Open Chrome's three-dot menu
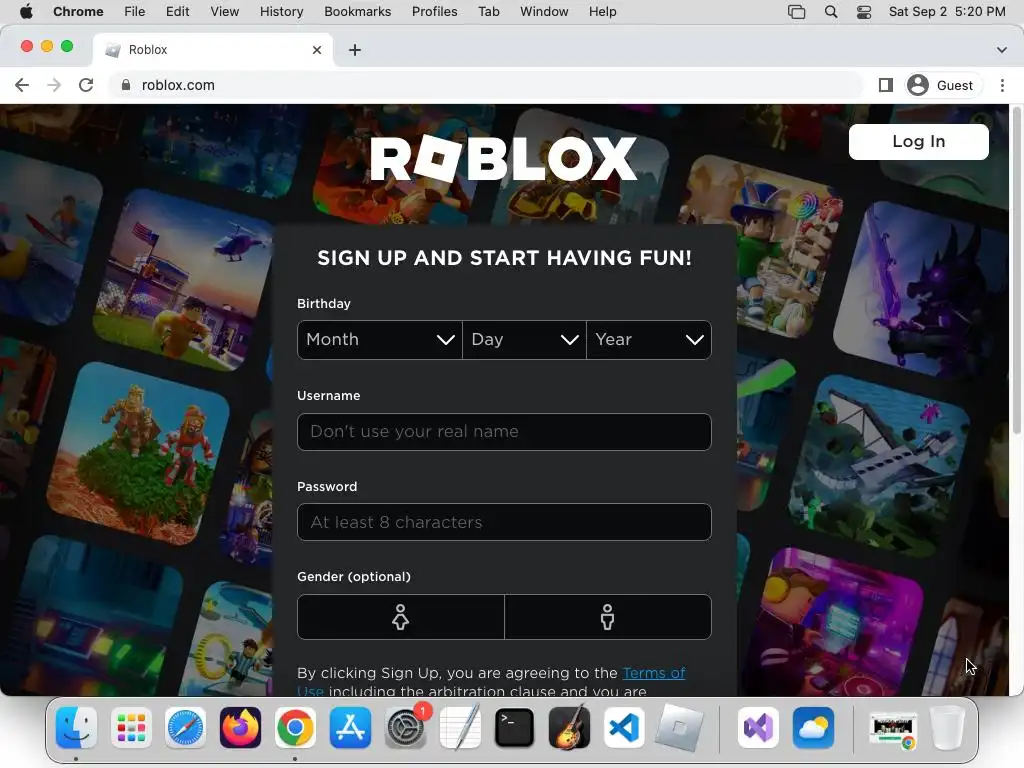This screenshot has width=1024, height=768. click(1002, 86)
